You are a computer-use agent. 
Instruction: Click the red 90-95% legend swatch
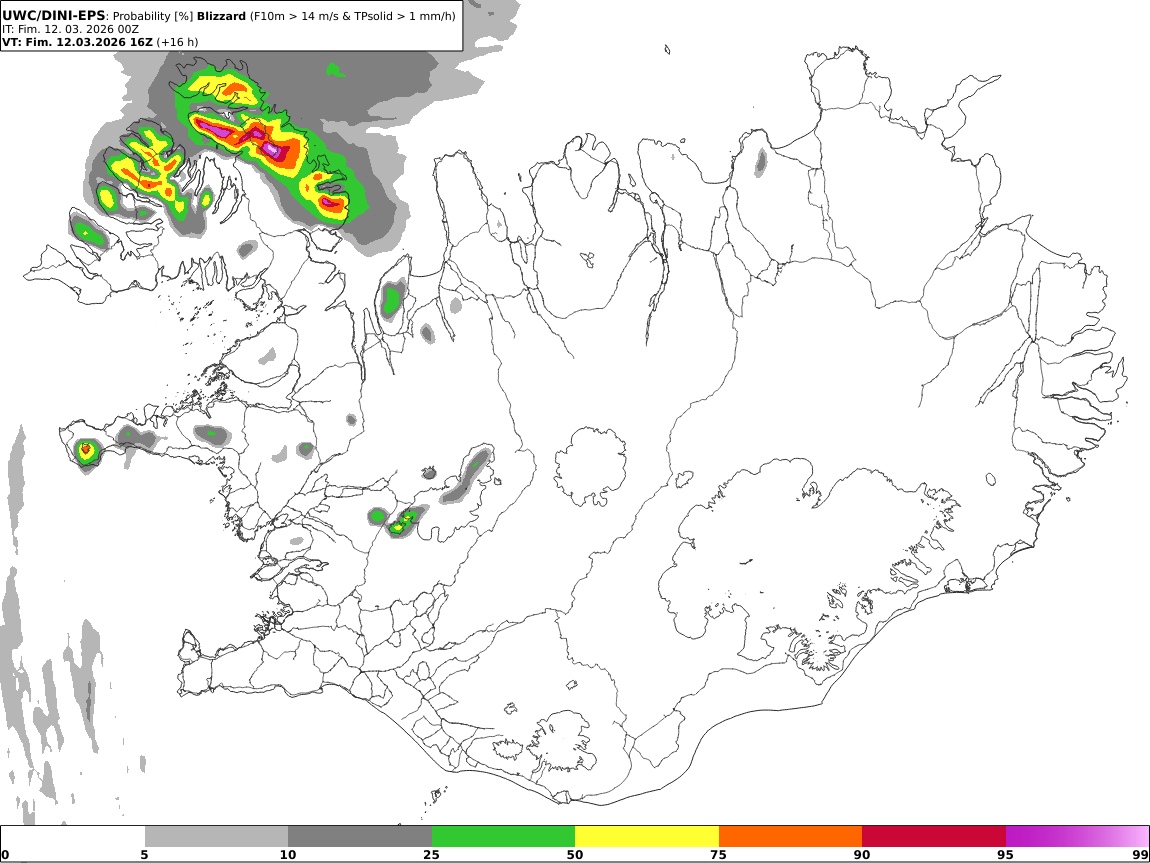(934, 837)
